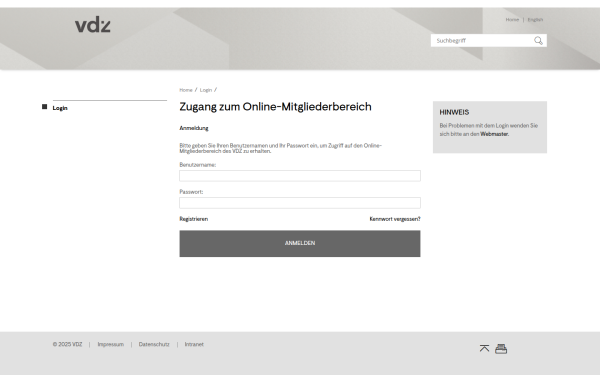Open the Kennwort vergessen? link

(395, 219)
